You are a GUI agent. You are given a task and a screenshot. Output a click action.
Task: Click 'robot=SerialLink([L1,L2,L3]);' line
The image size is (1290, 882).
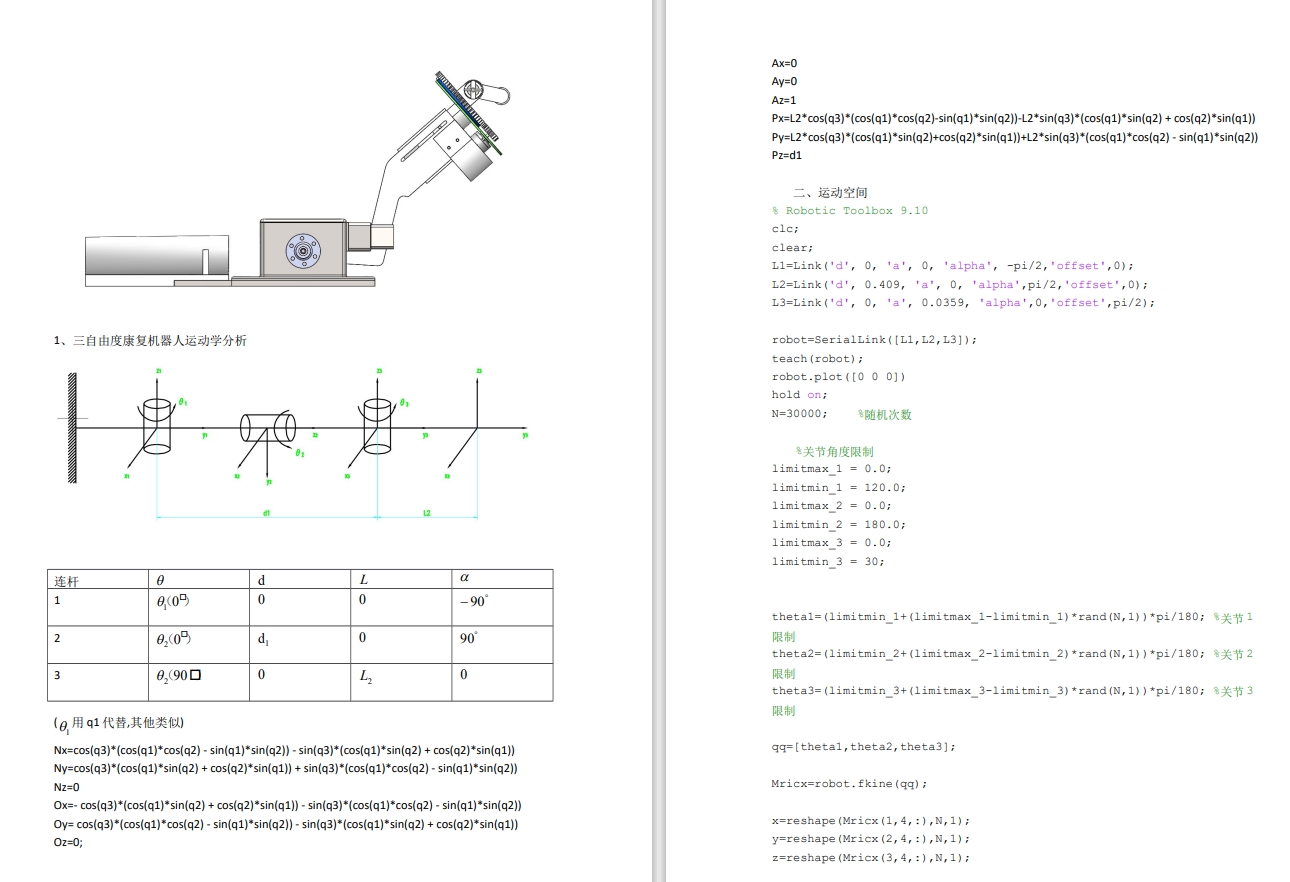coord(874,340)
